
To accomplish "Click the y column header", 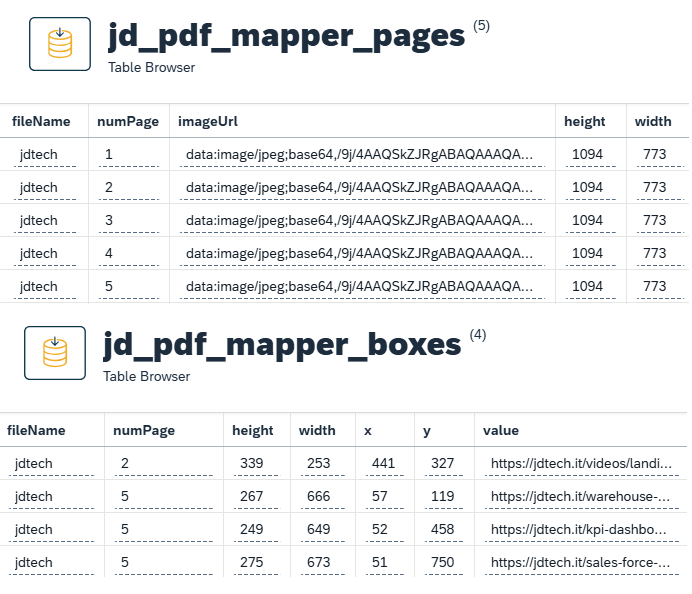I will coord(426,431).
